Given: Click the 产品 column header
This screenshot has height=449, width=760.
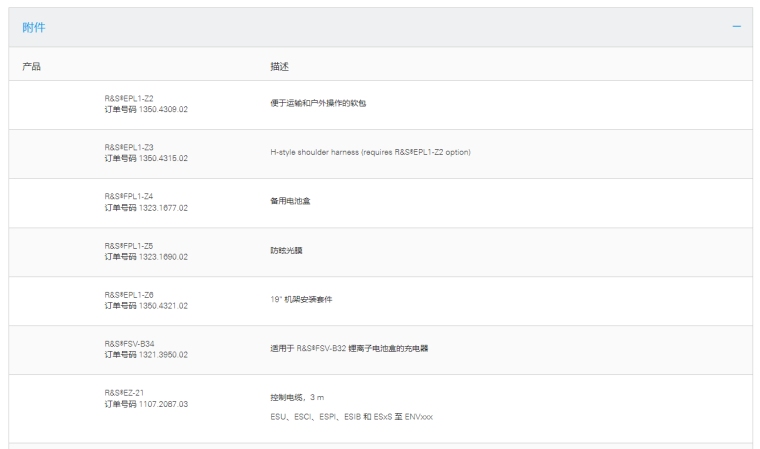Looking at the screenshot, I should coord(32,66).
